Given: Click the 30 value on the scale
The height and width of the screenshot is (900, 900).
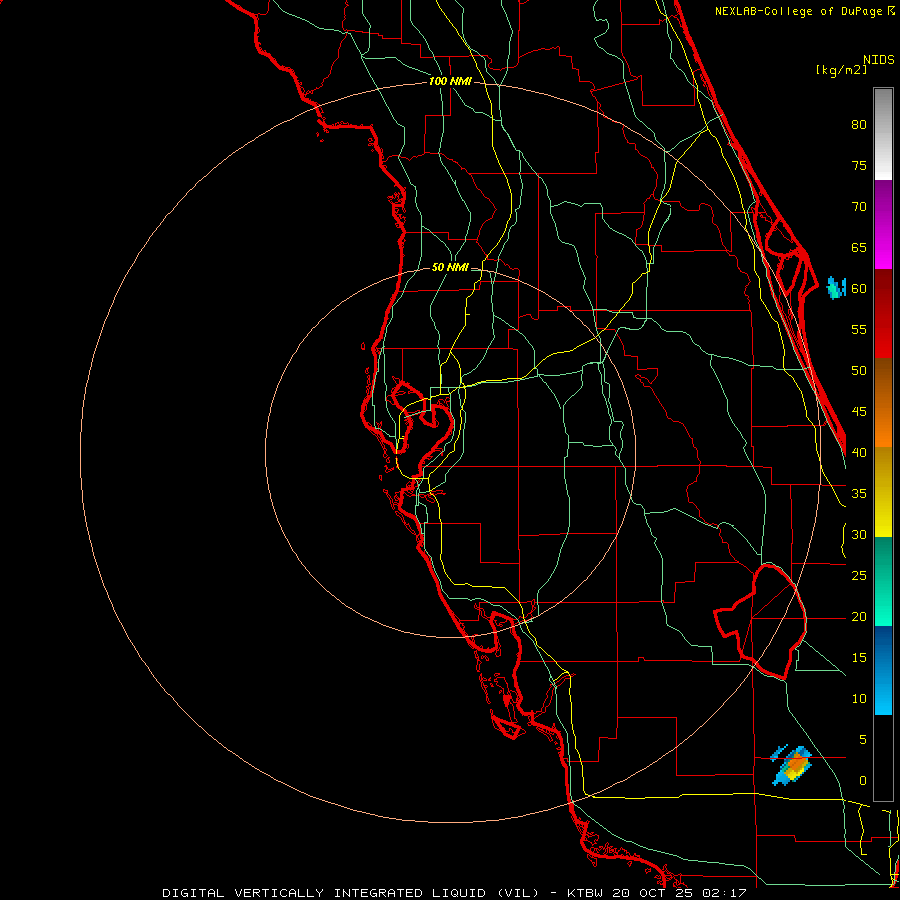Looking at the screenshot, I should (x=859, y=535).
